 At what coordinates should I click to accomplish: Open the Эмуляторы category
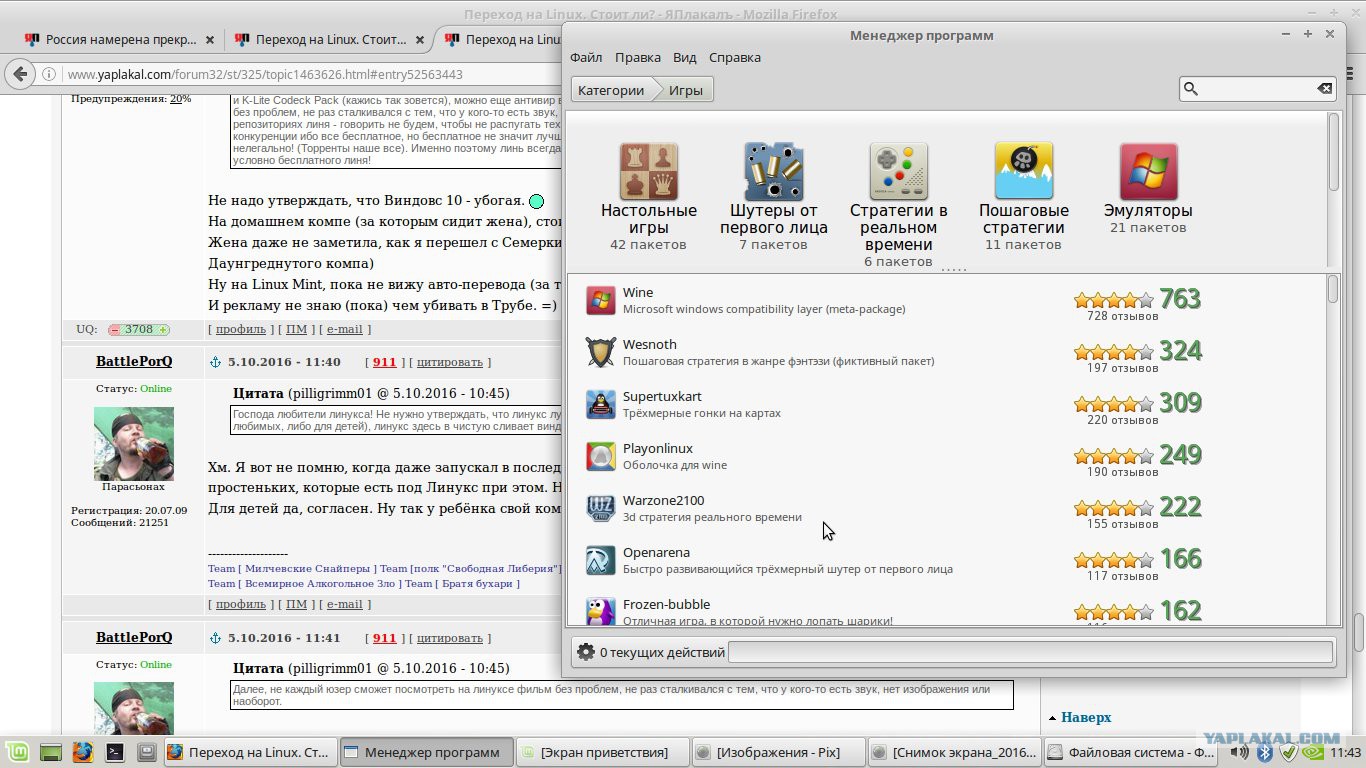1148,188
